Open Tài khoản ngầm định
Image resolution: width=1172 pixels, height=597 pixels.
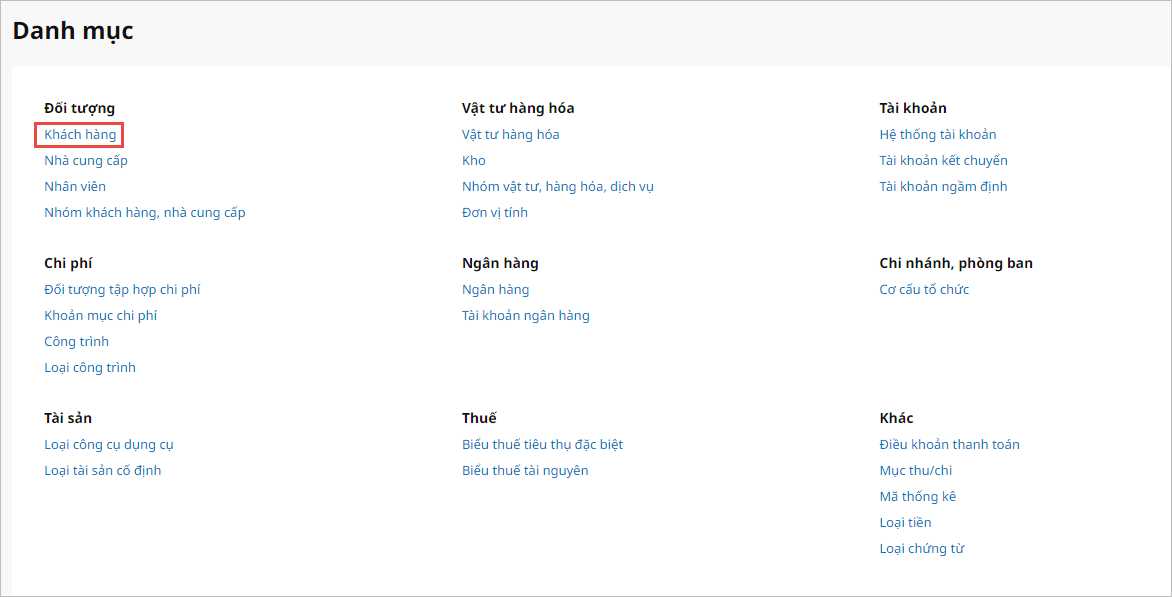(943, 186)
